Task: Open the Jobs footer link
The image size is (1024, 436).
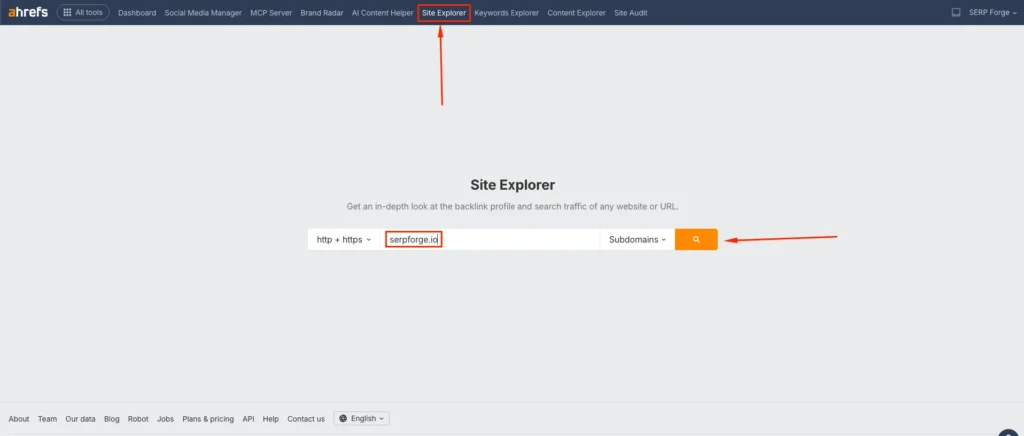Action: coord(165,419)
